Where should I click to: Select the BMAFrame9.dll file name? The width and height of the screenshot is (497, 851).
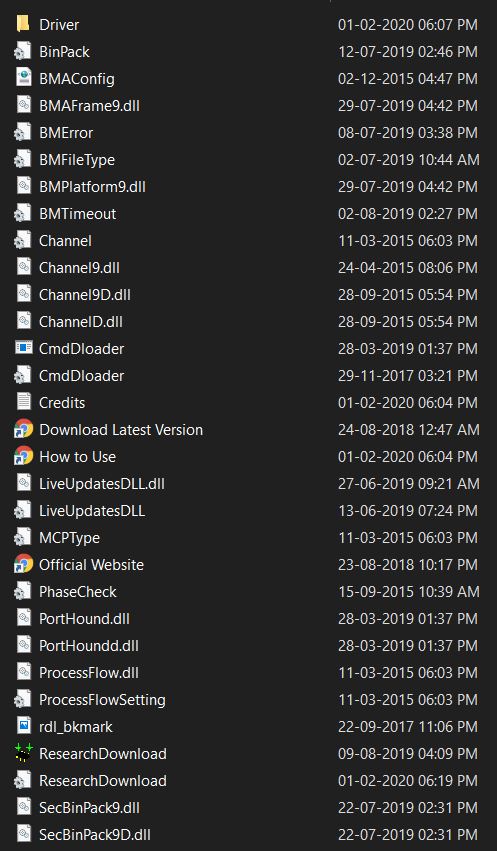point(89,105)
